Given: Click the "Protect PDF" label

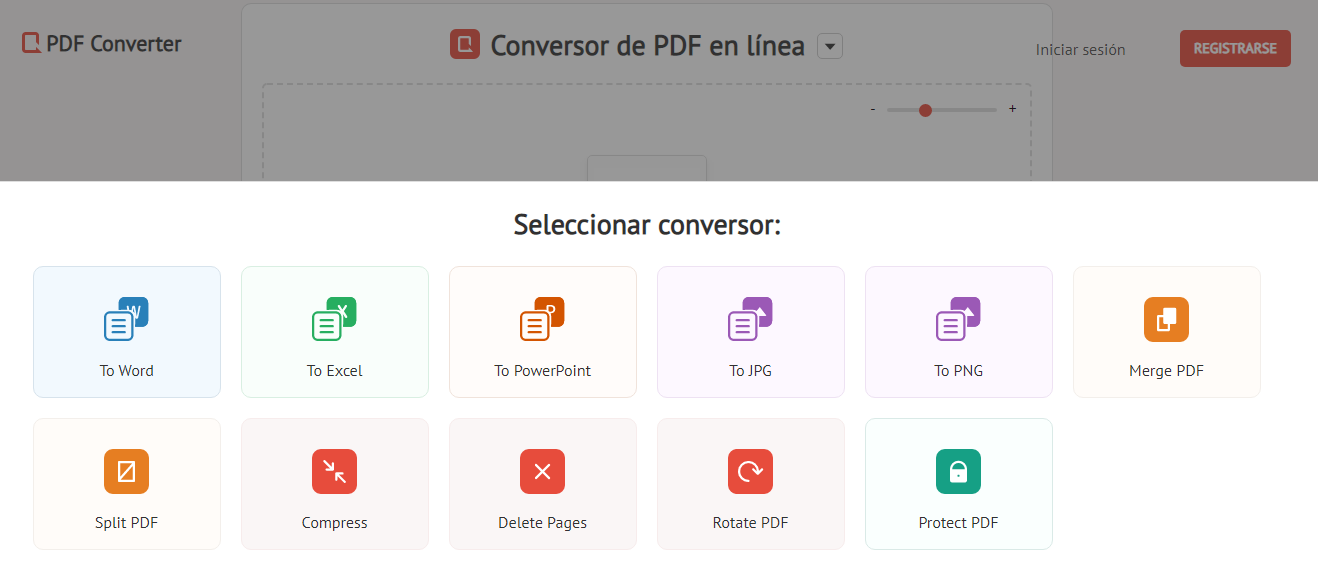Looking at the screenshot, I should click(x=959, y=523).
